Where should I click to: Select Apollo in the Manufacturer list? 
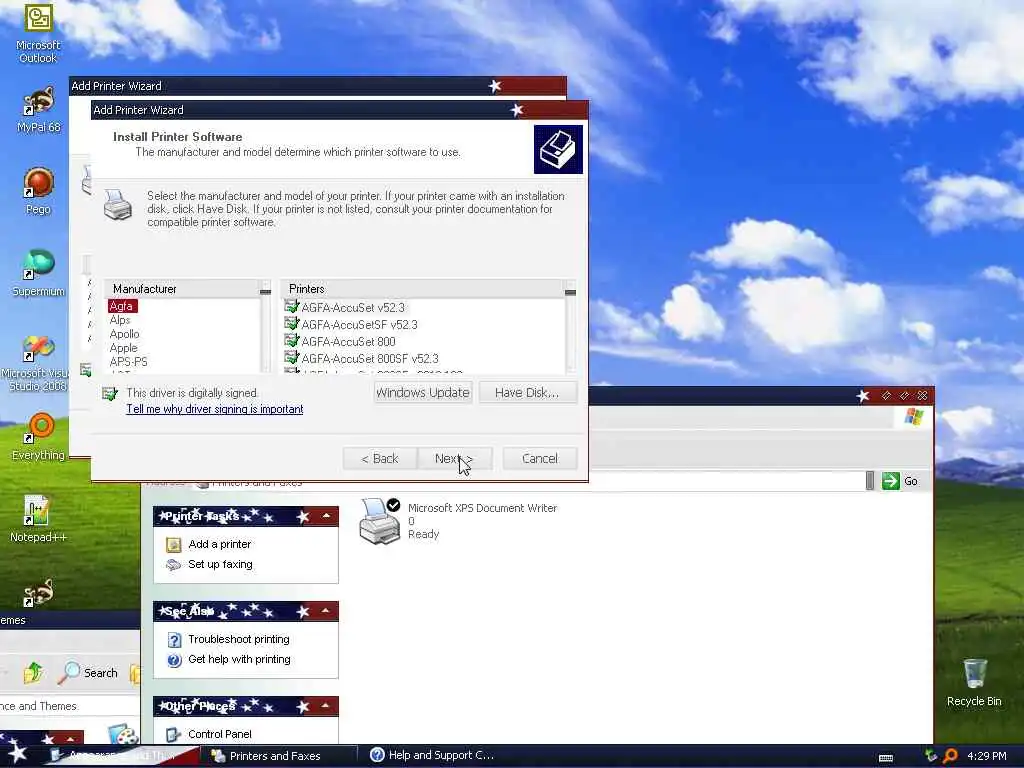click(124, 334)
